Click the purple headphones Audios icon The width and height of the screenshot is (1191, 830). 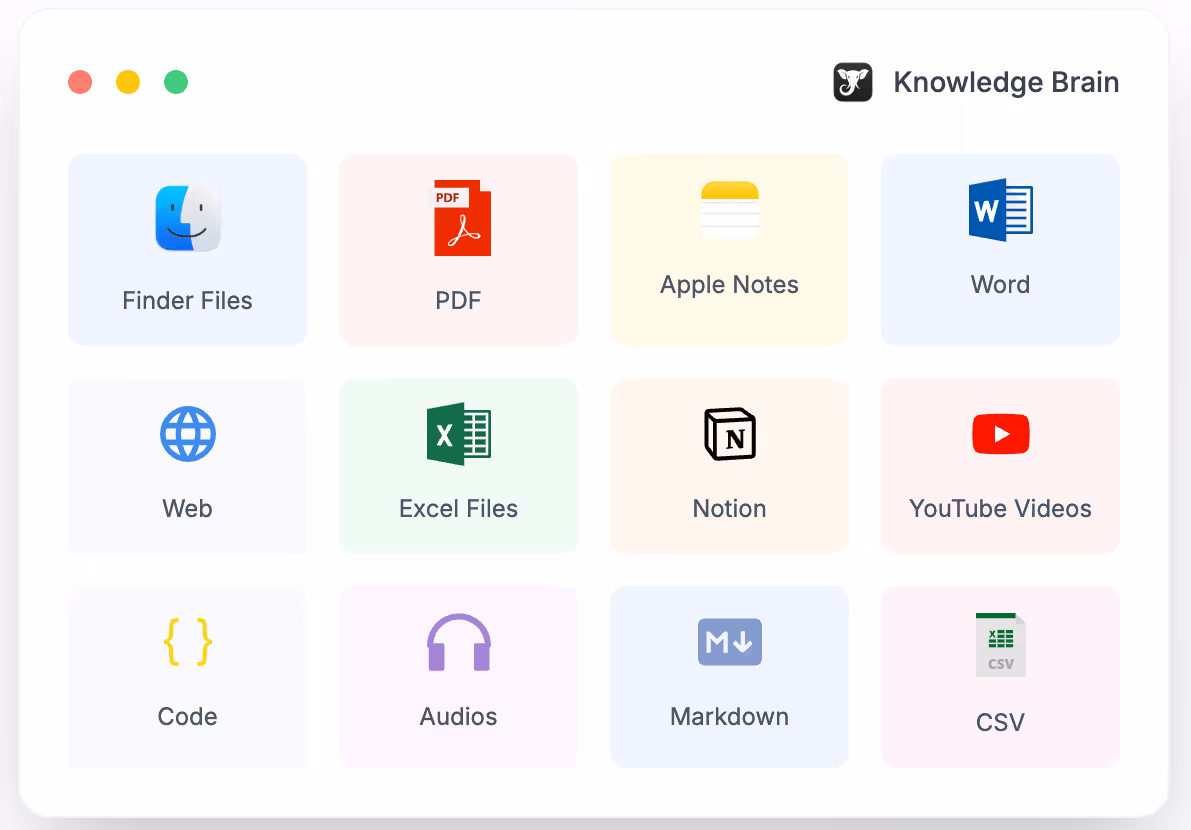tap(459, 642)
